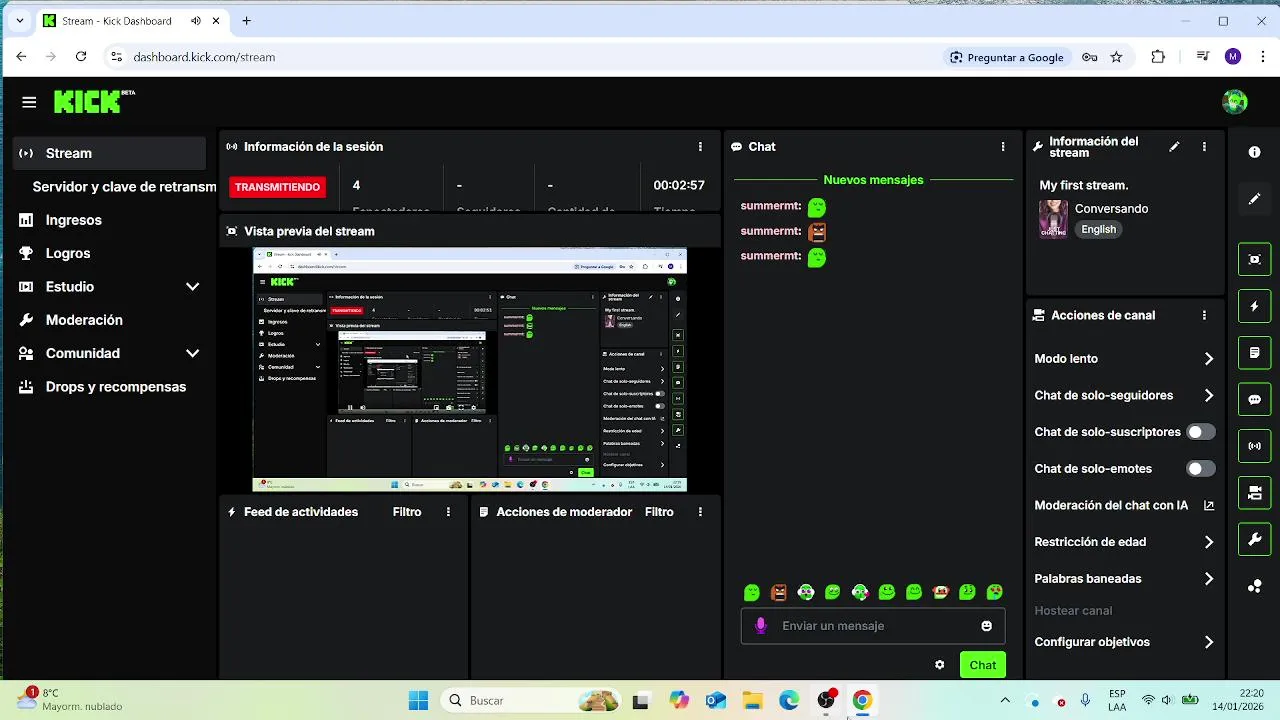1280x720 pixels.
Task: Click the three-dots icon at rail bottom
Action: point(1254,587)
